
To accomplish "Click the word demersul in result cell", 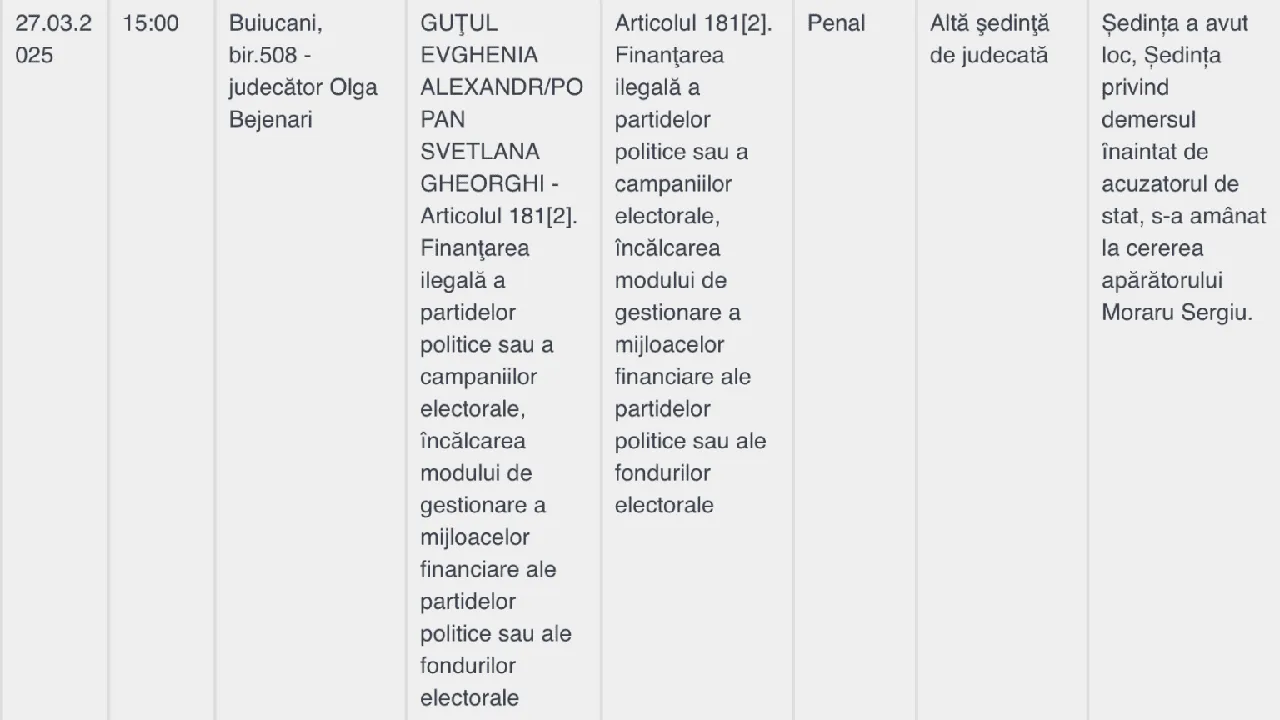I will [x=1148, y=119].
